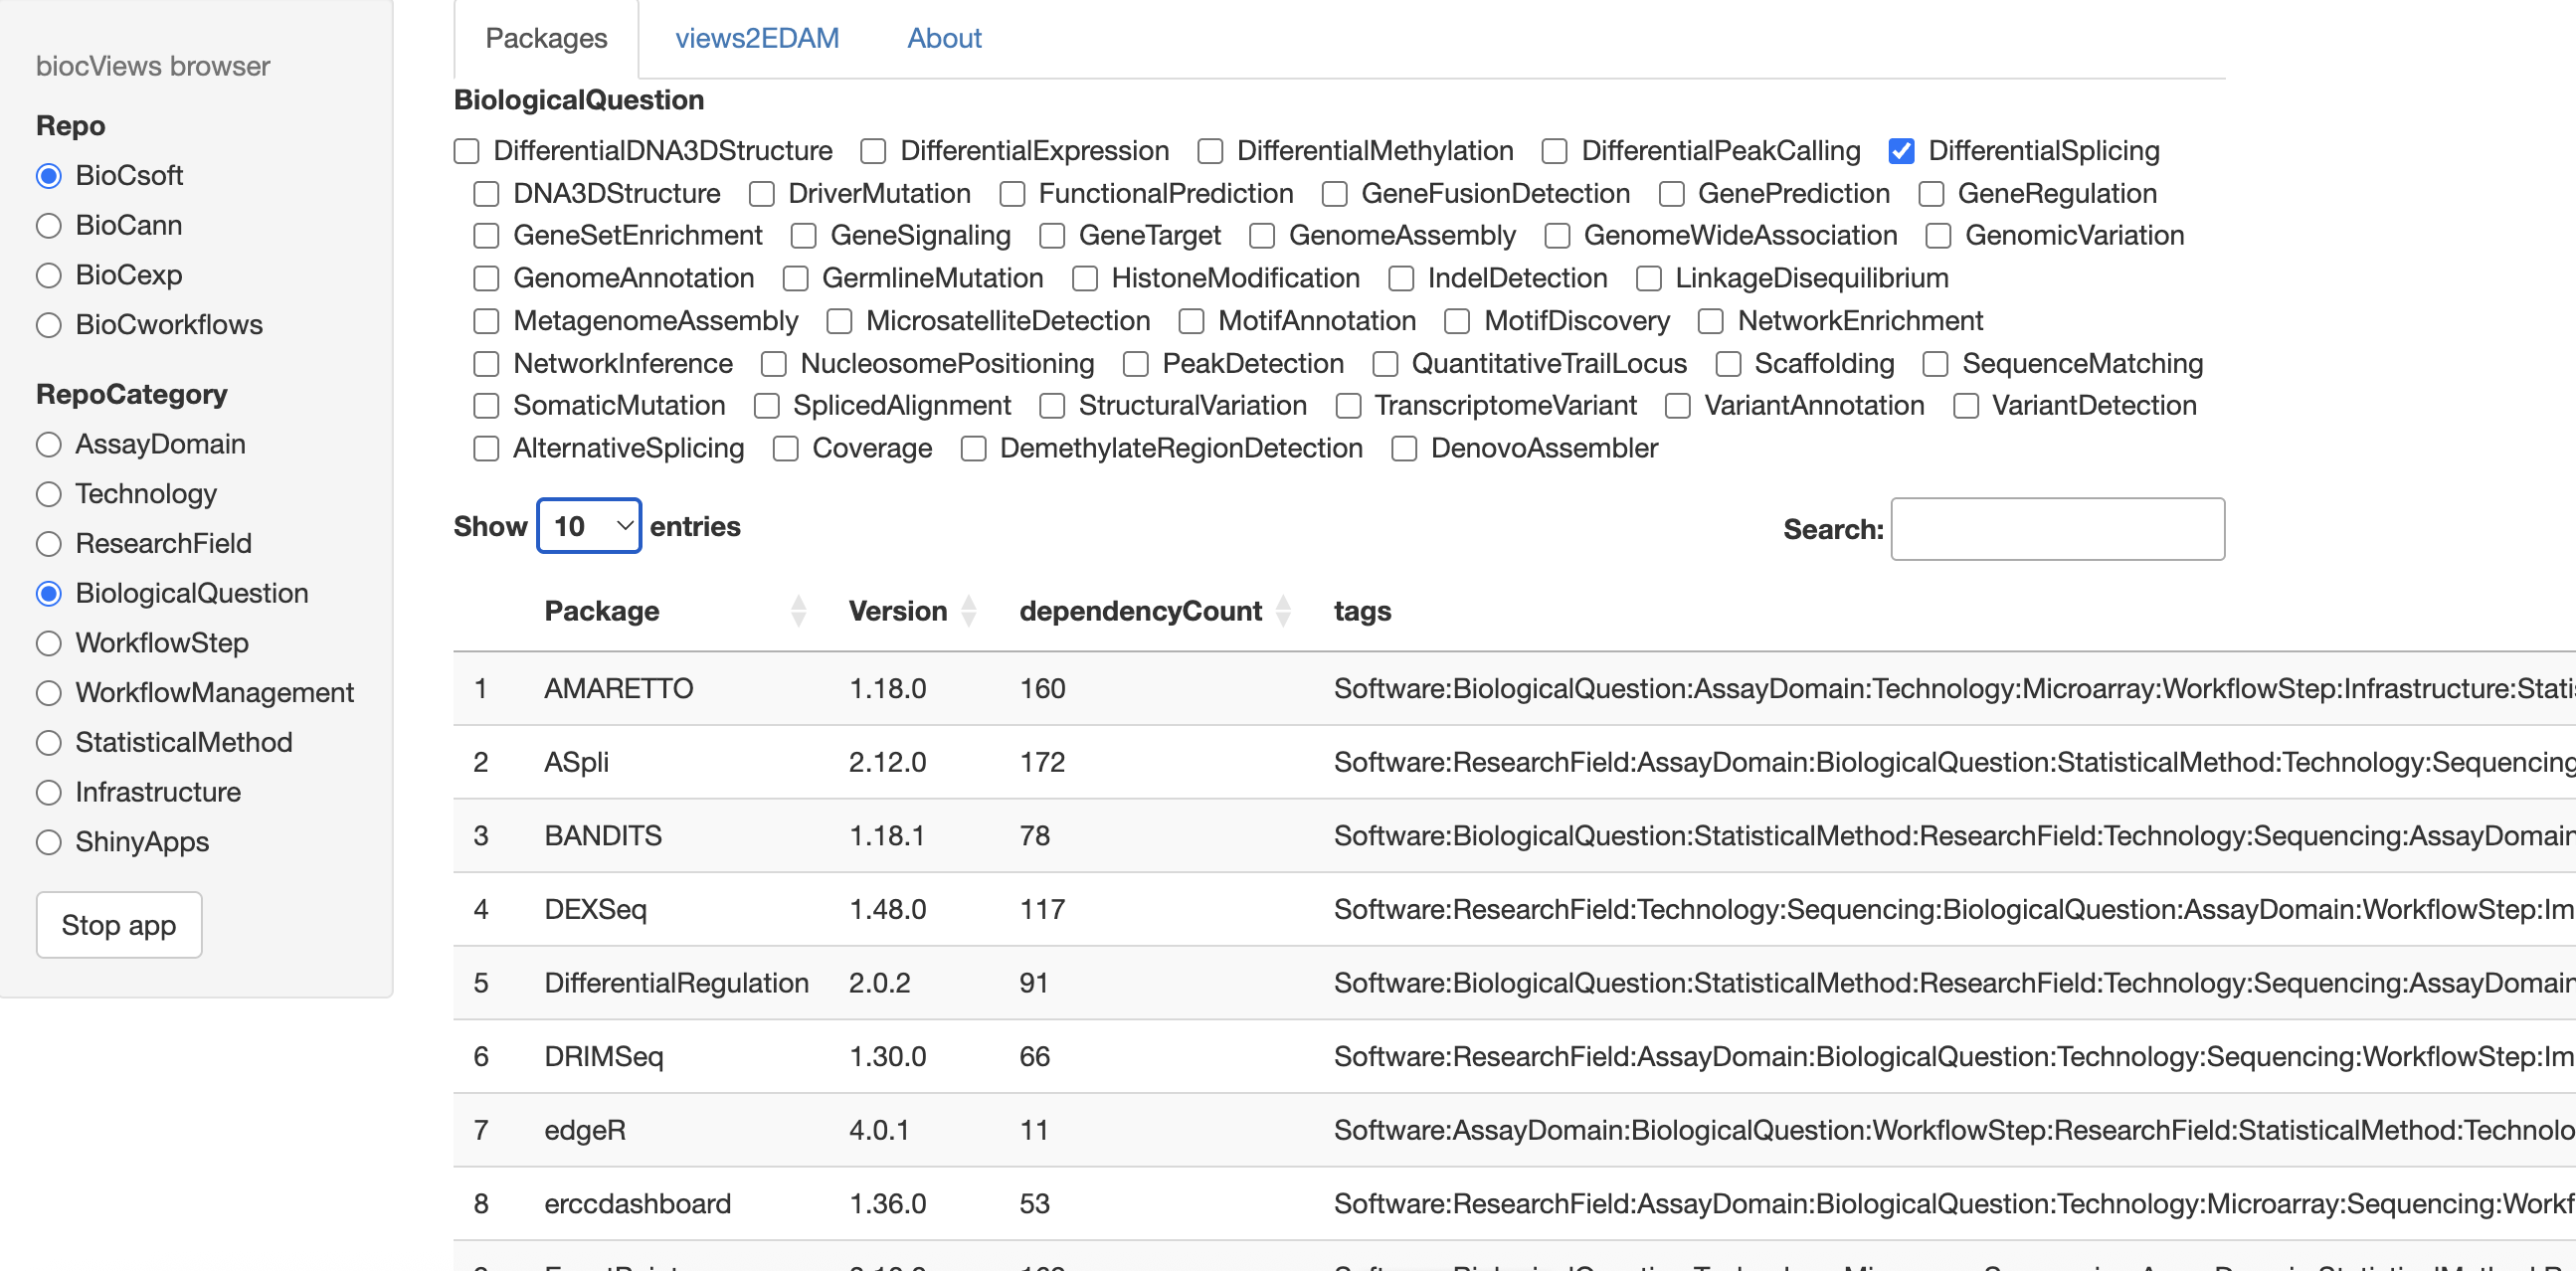This screenshot has height=1271, width=2576.
Task: Focus the Search input field
Action: [x=2056, y=529]
